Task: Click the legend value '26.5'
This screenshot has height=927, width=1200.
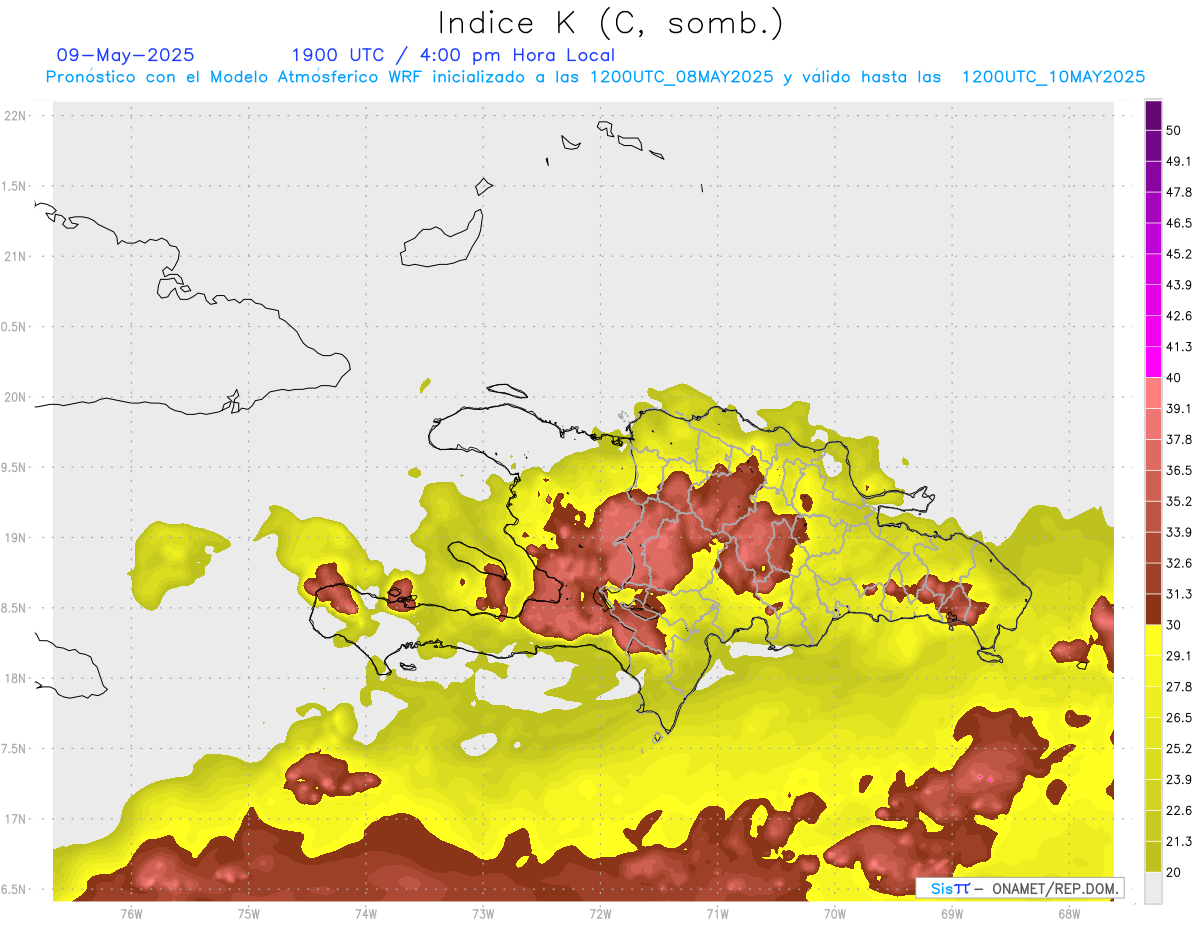Action: click(1178, 718)
